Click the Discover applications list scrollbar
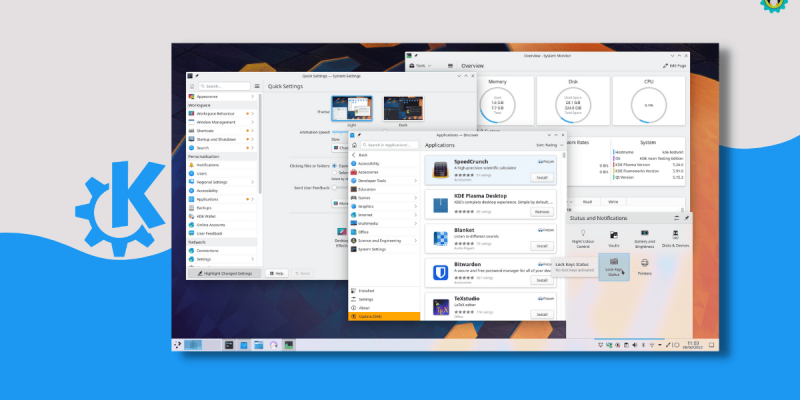The image size is (800, 400). click(563, 155)
